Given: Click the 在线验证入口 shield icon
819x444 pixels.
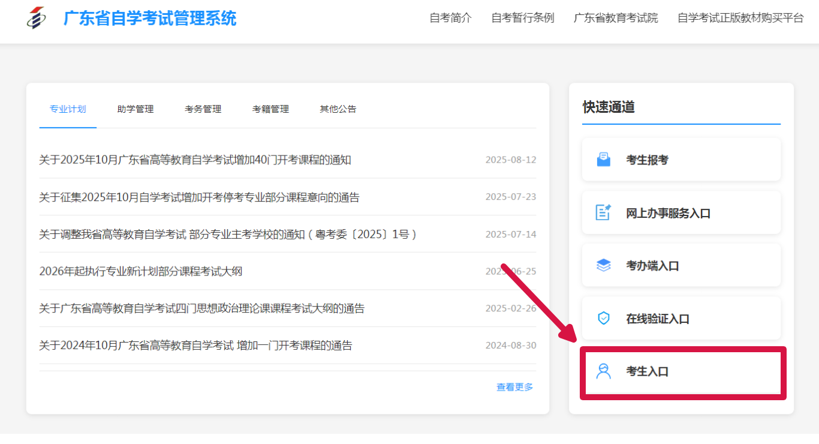Looking at the screenshot, I should tap(603, 319).
